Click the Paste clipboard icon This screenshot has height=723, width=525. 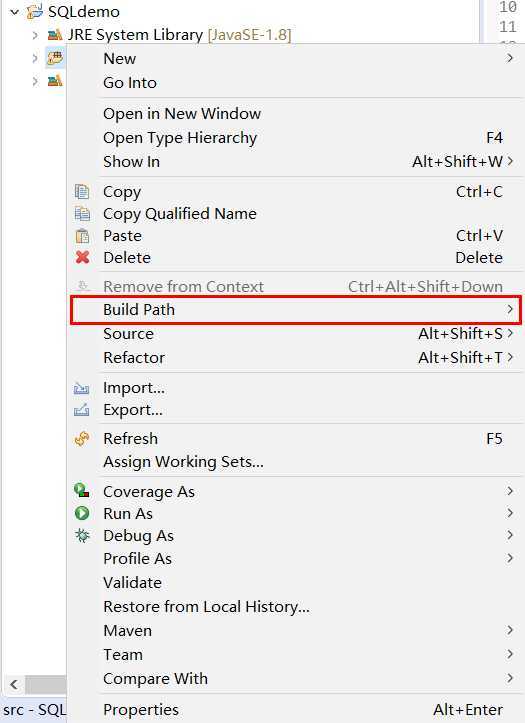82,236
